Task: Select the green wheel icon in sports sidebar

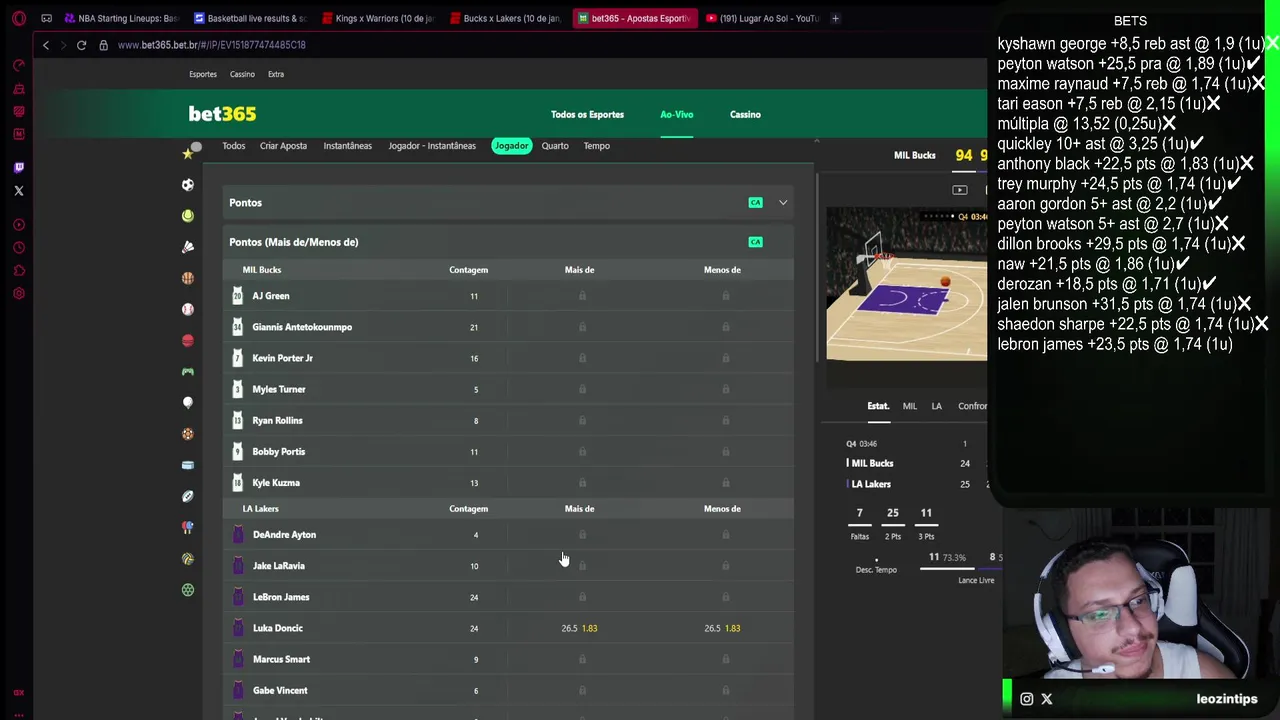Action: pyautogui.click(x=187, y=590)
